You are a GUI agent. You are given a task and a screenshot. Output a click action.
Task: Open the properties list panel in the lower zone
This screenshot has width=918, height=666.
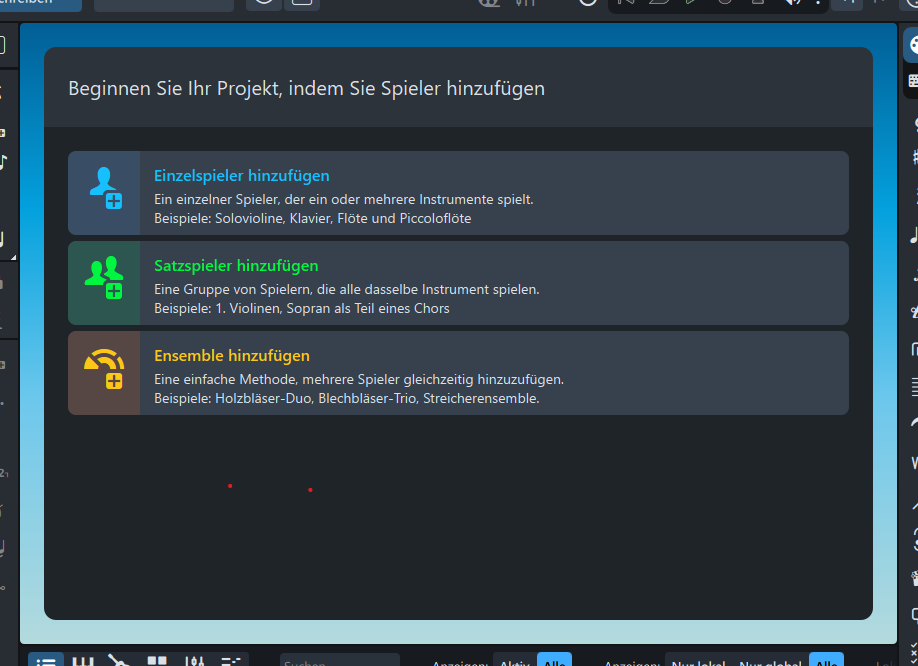click(46, 661)
